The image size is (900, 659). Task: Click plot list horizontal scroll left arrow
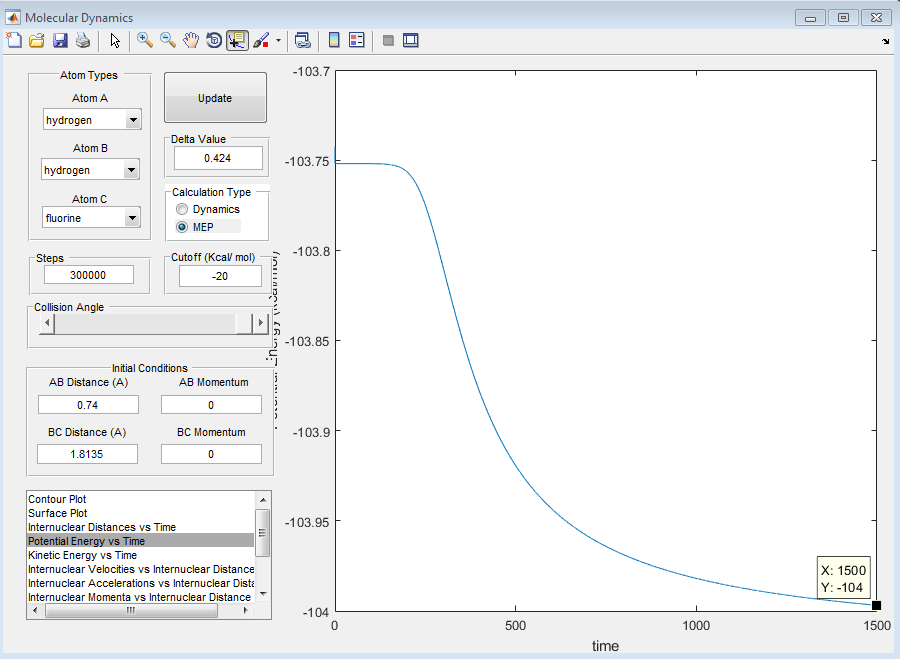[x=36, y=610]
